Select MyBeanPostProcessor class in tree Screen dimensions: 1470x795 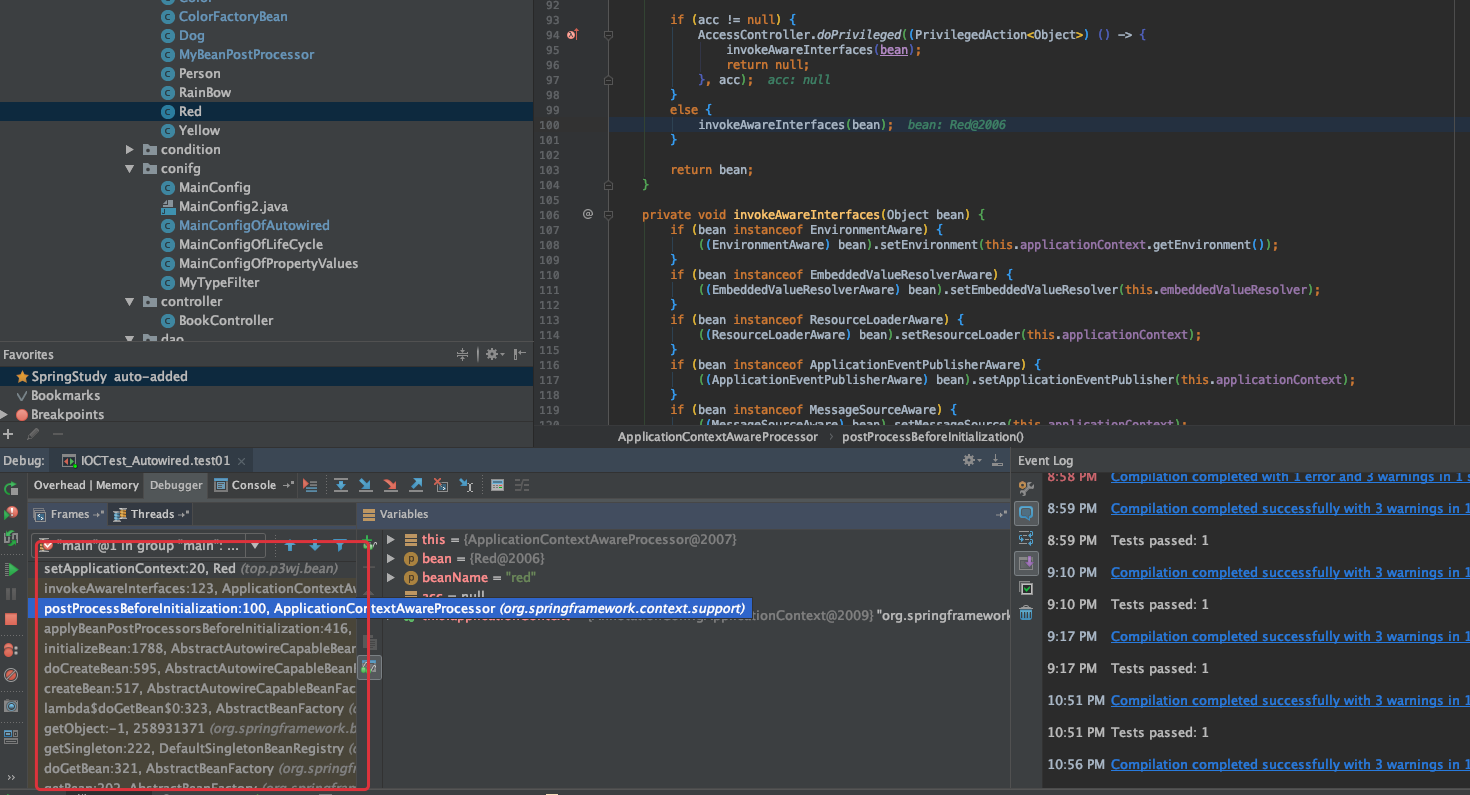(246, 54)
